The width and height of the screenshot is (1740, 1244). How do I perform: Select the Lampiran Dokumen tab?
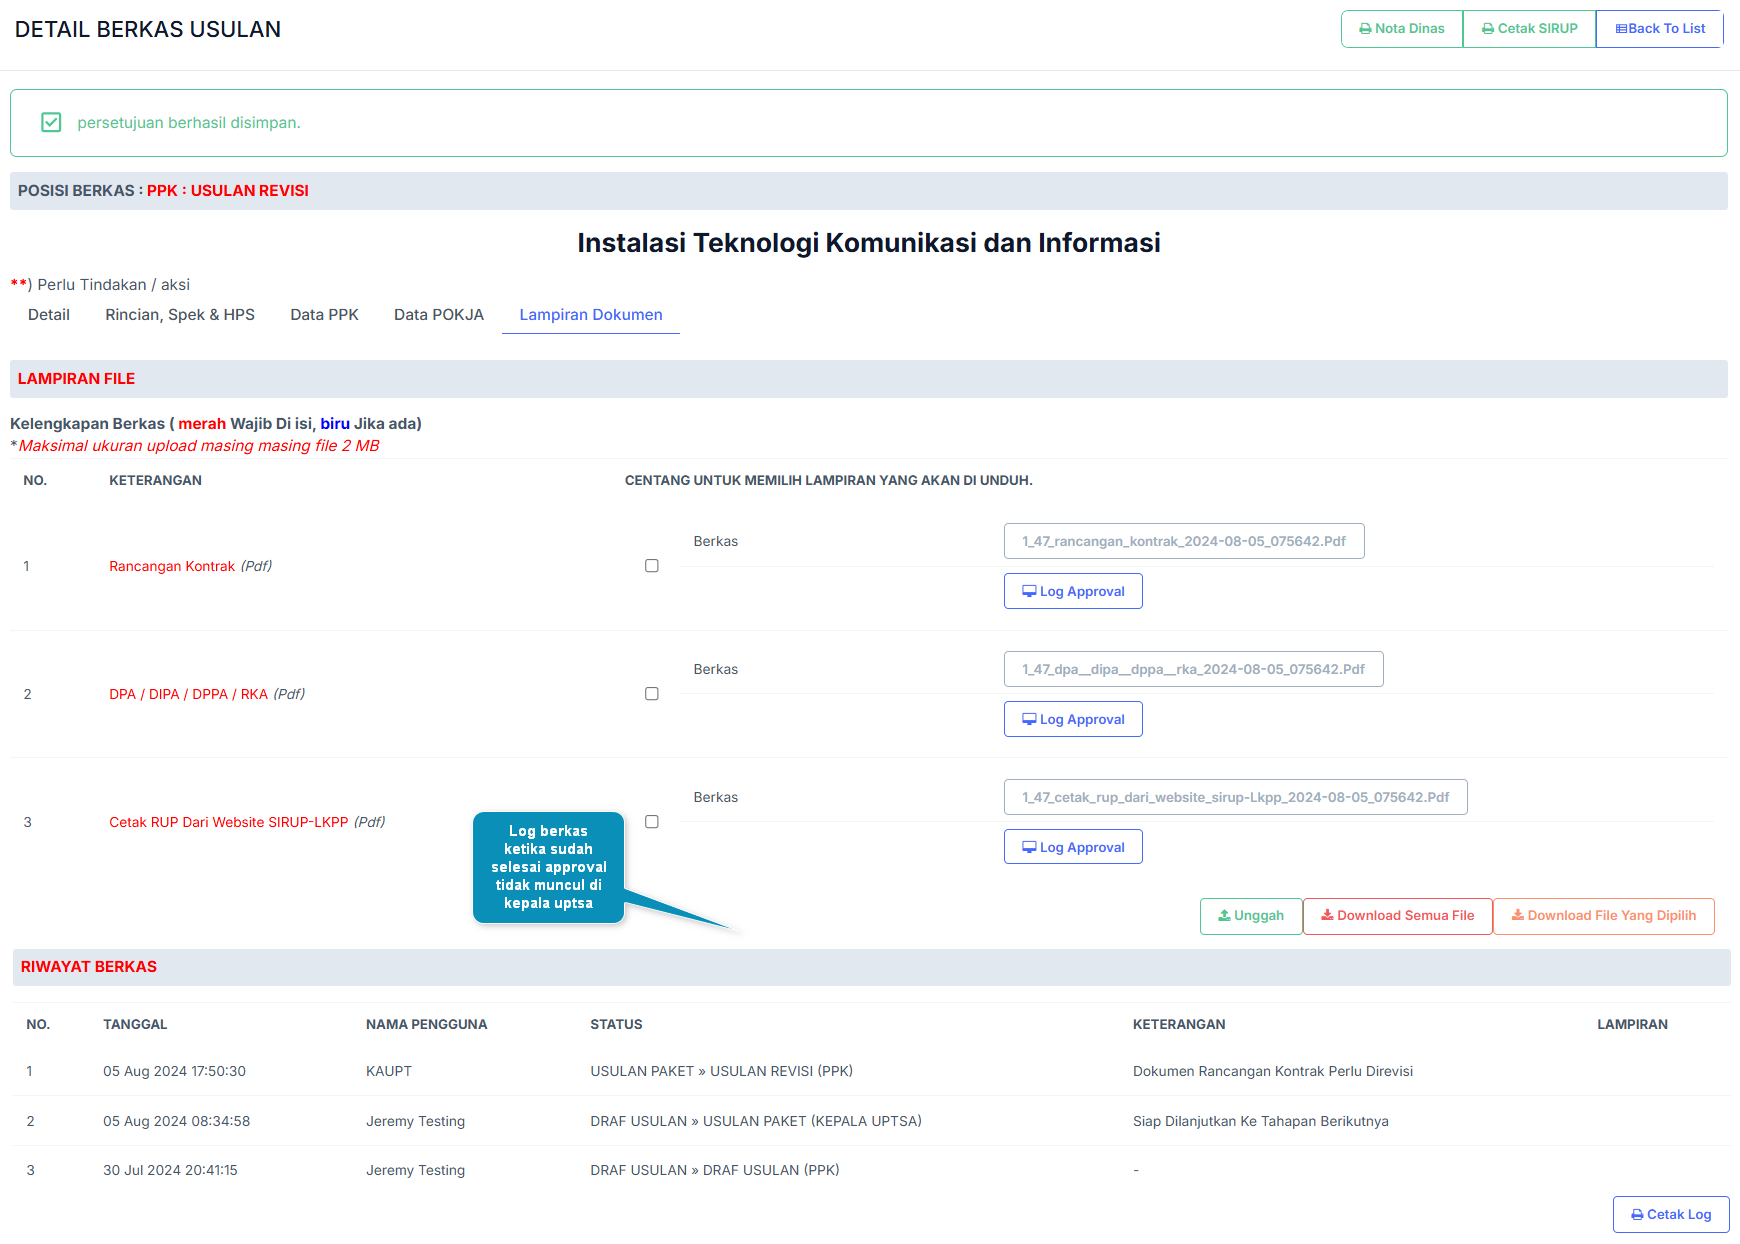click(590, 315)
